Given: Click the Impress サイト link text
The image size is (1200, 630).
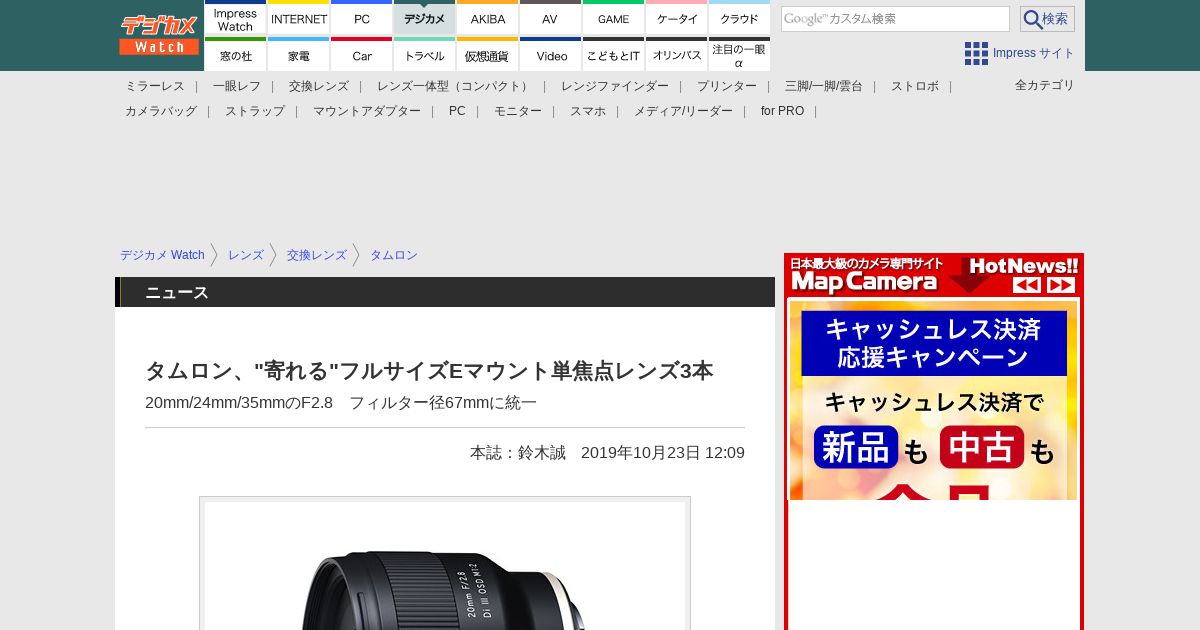Looking at the screenshot, I should 1034,53.
